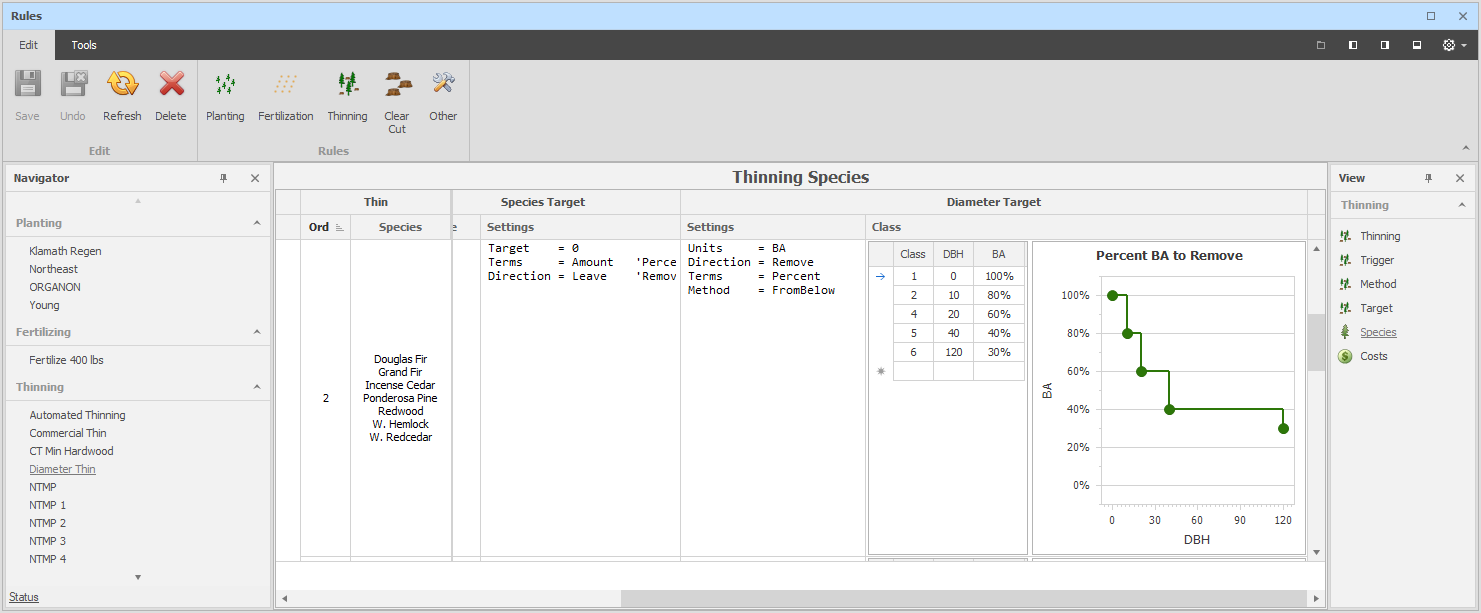
Task: Select the Commercial Thin rule
Action: click(x=68, y=433)
